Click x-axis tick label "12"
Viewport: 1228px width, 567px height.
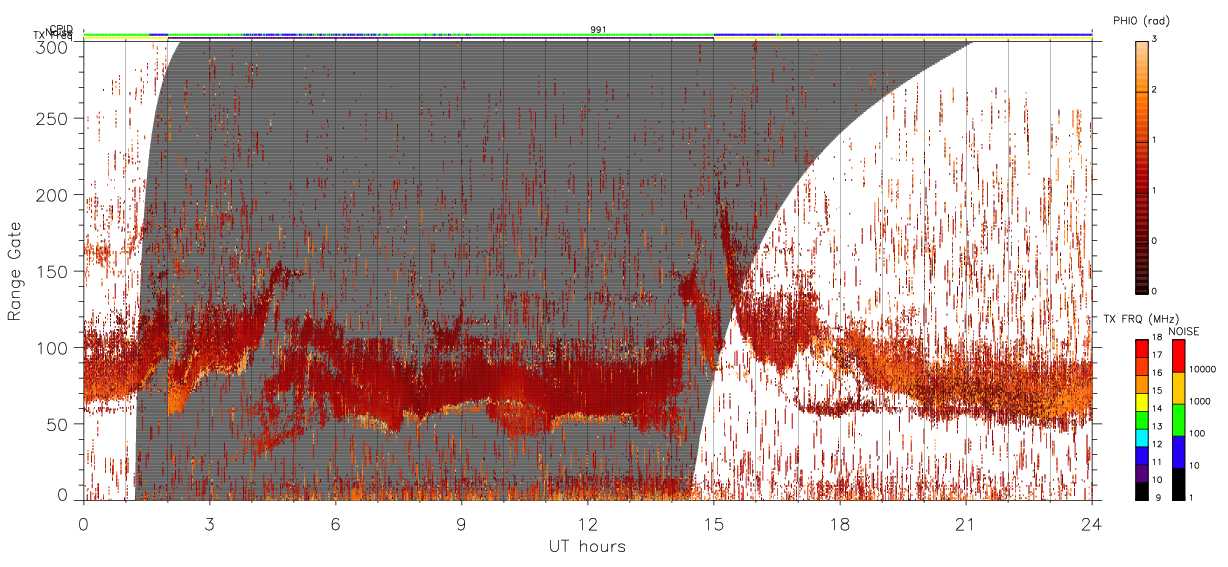588,522
